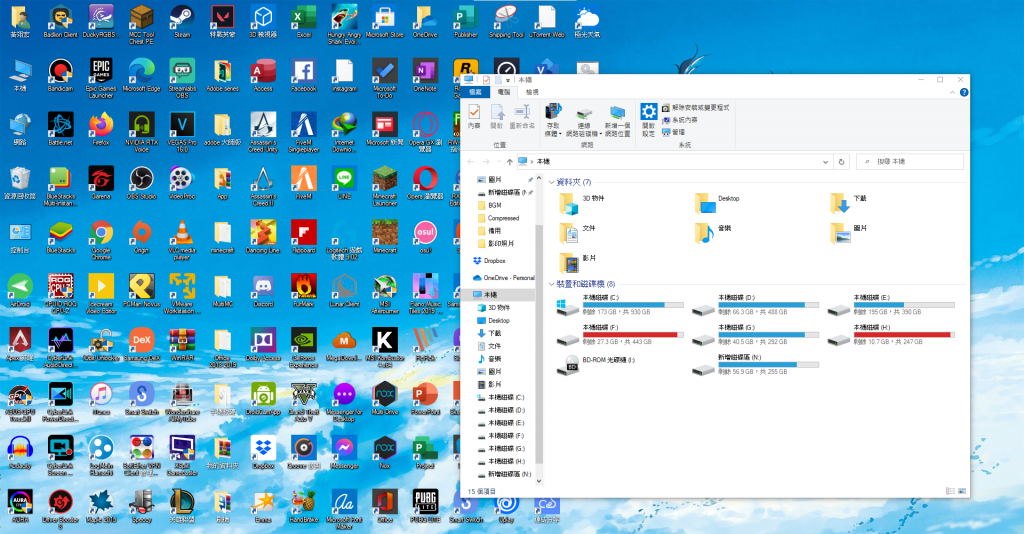Click 內容 properties icon in ribbon

tap(474, 118)
